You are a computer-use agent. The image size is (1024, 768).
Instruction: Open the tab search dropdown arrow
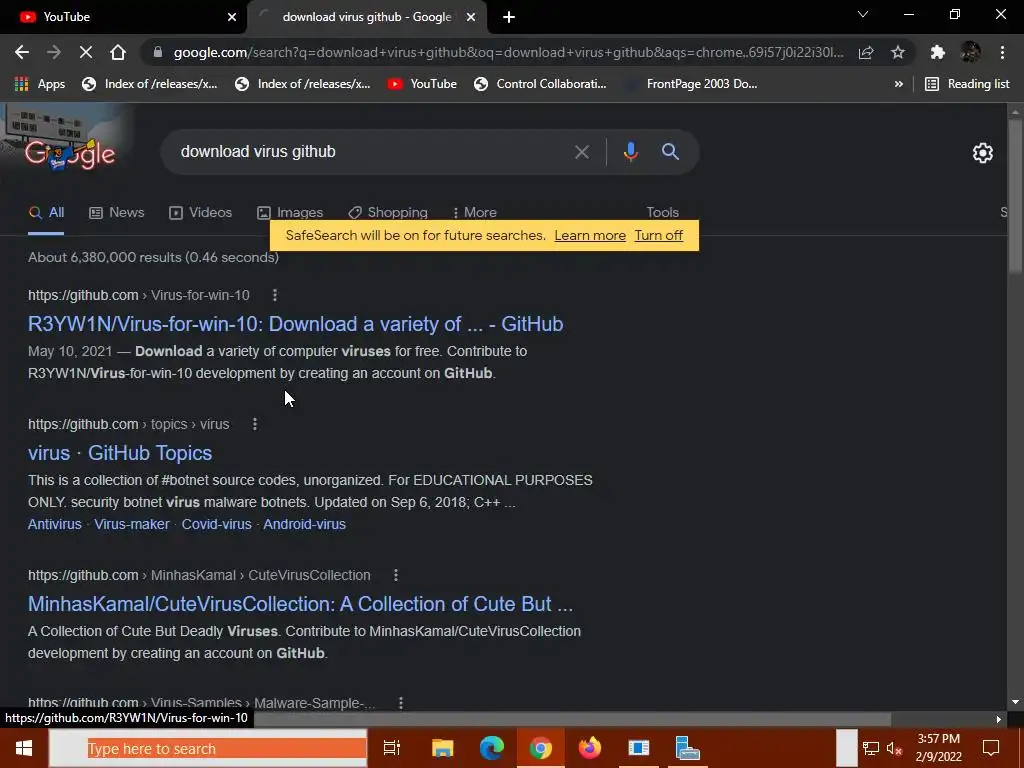pyautogui.click(x=863, y=14)
